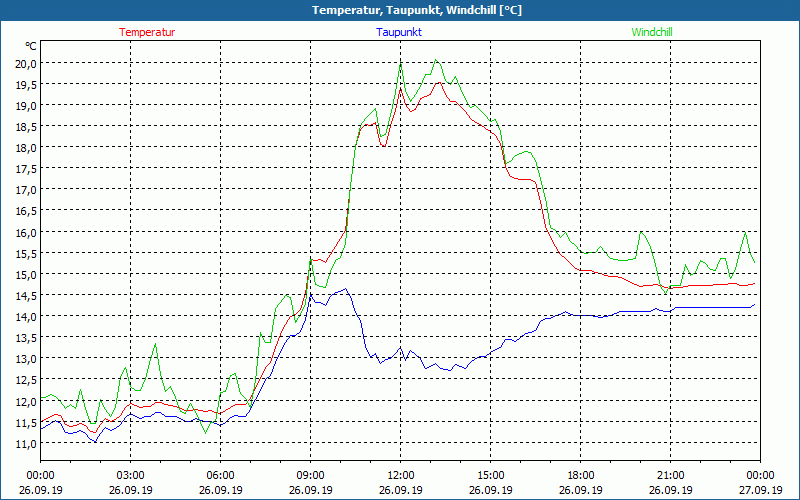Image resolution: width=800 pixels, height=500 pixels.
Task: Click the 17,5 y-axis value
Action: [25, 169]
